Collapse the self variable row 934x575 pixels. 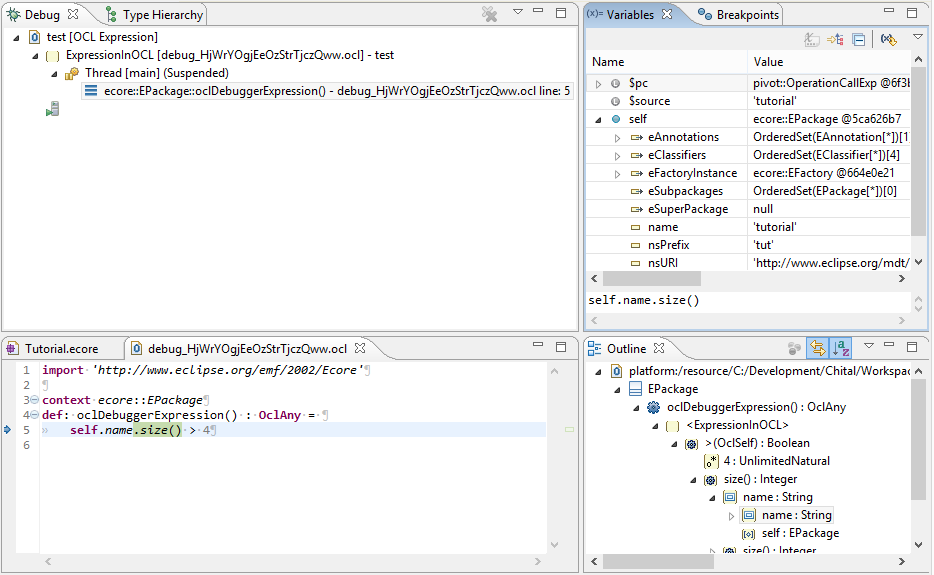pyautogui.click(x=598, y=120)
